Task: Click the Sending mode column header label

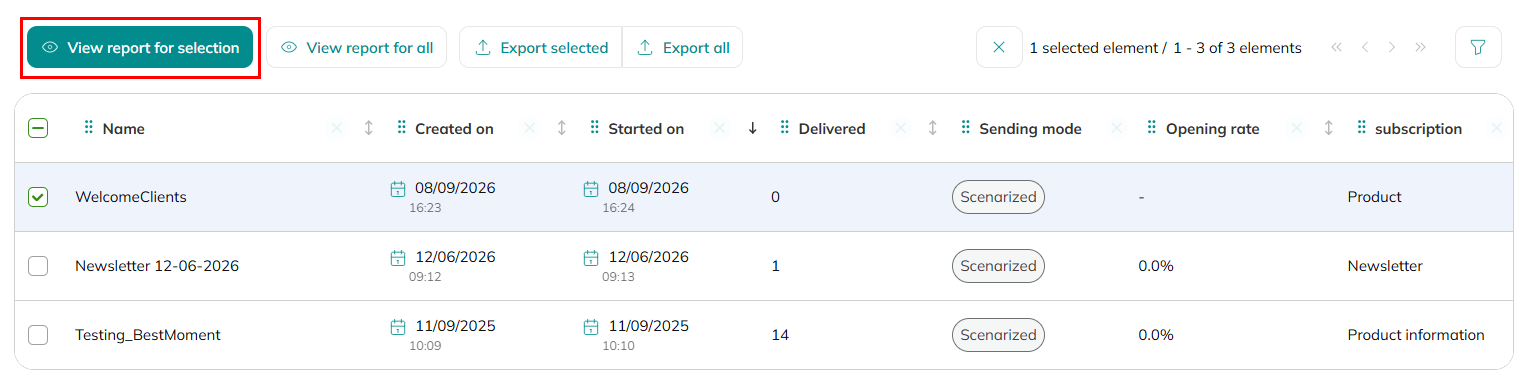Action: (1030, 129)
